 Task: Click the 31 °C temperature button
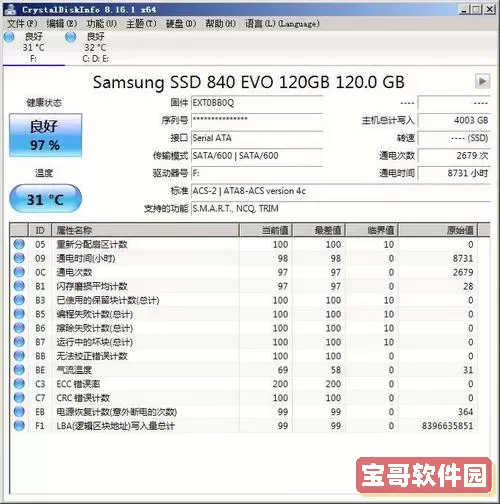coord(45,199)
